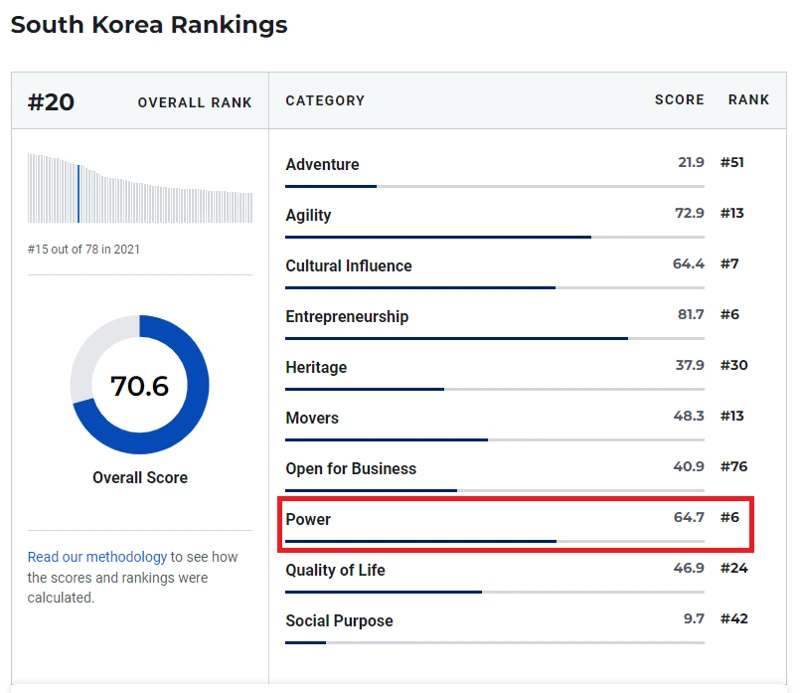
Task: Select the Agility category label
Action: [308, 215]
